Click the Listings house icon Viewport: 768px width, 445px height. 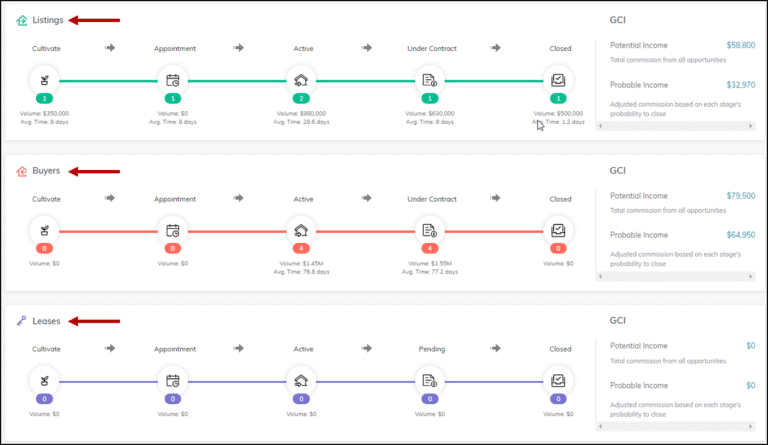pos(22,20)
